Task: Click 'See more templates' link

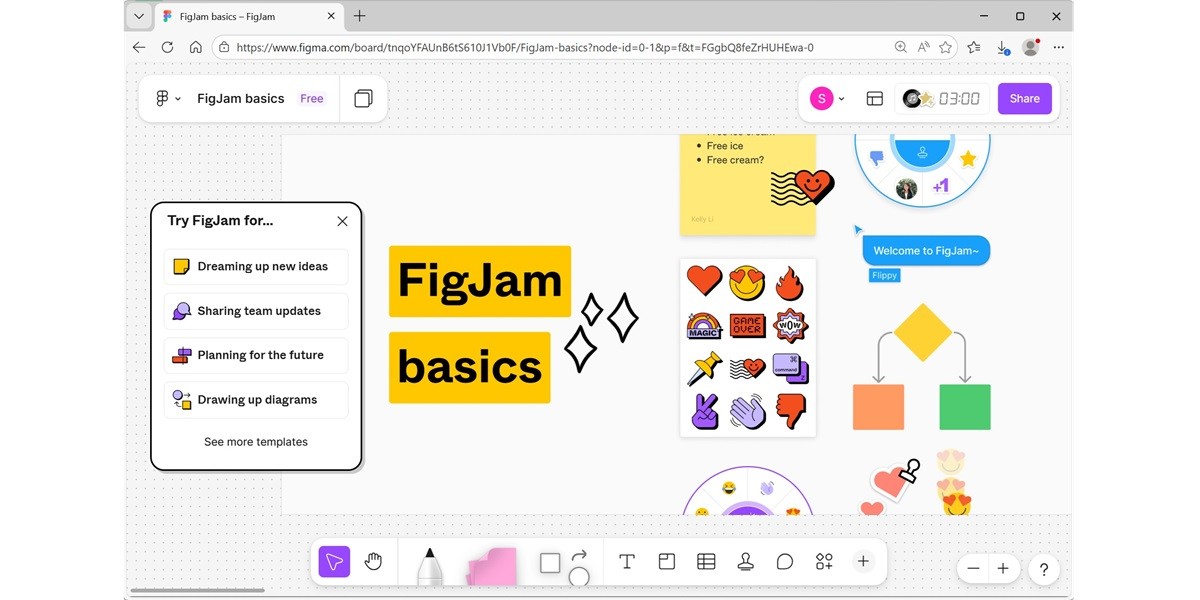Action: [x=256, y=441]
